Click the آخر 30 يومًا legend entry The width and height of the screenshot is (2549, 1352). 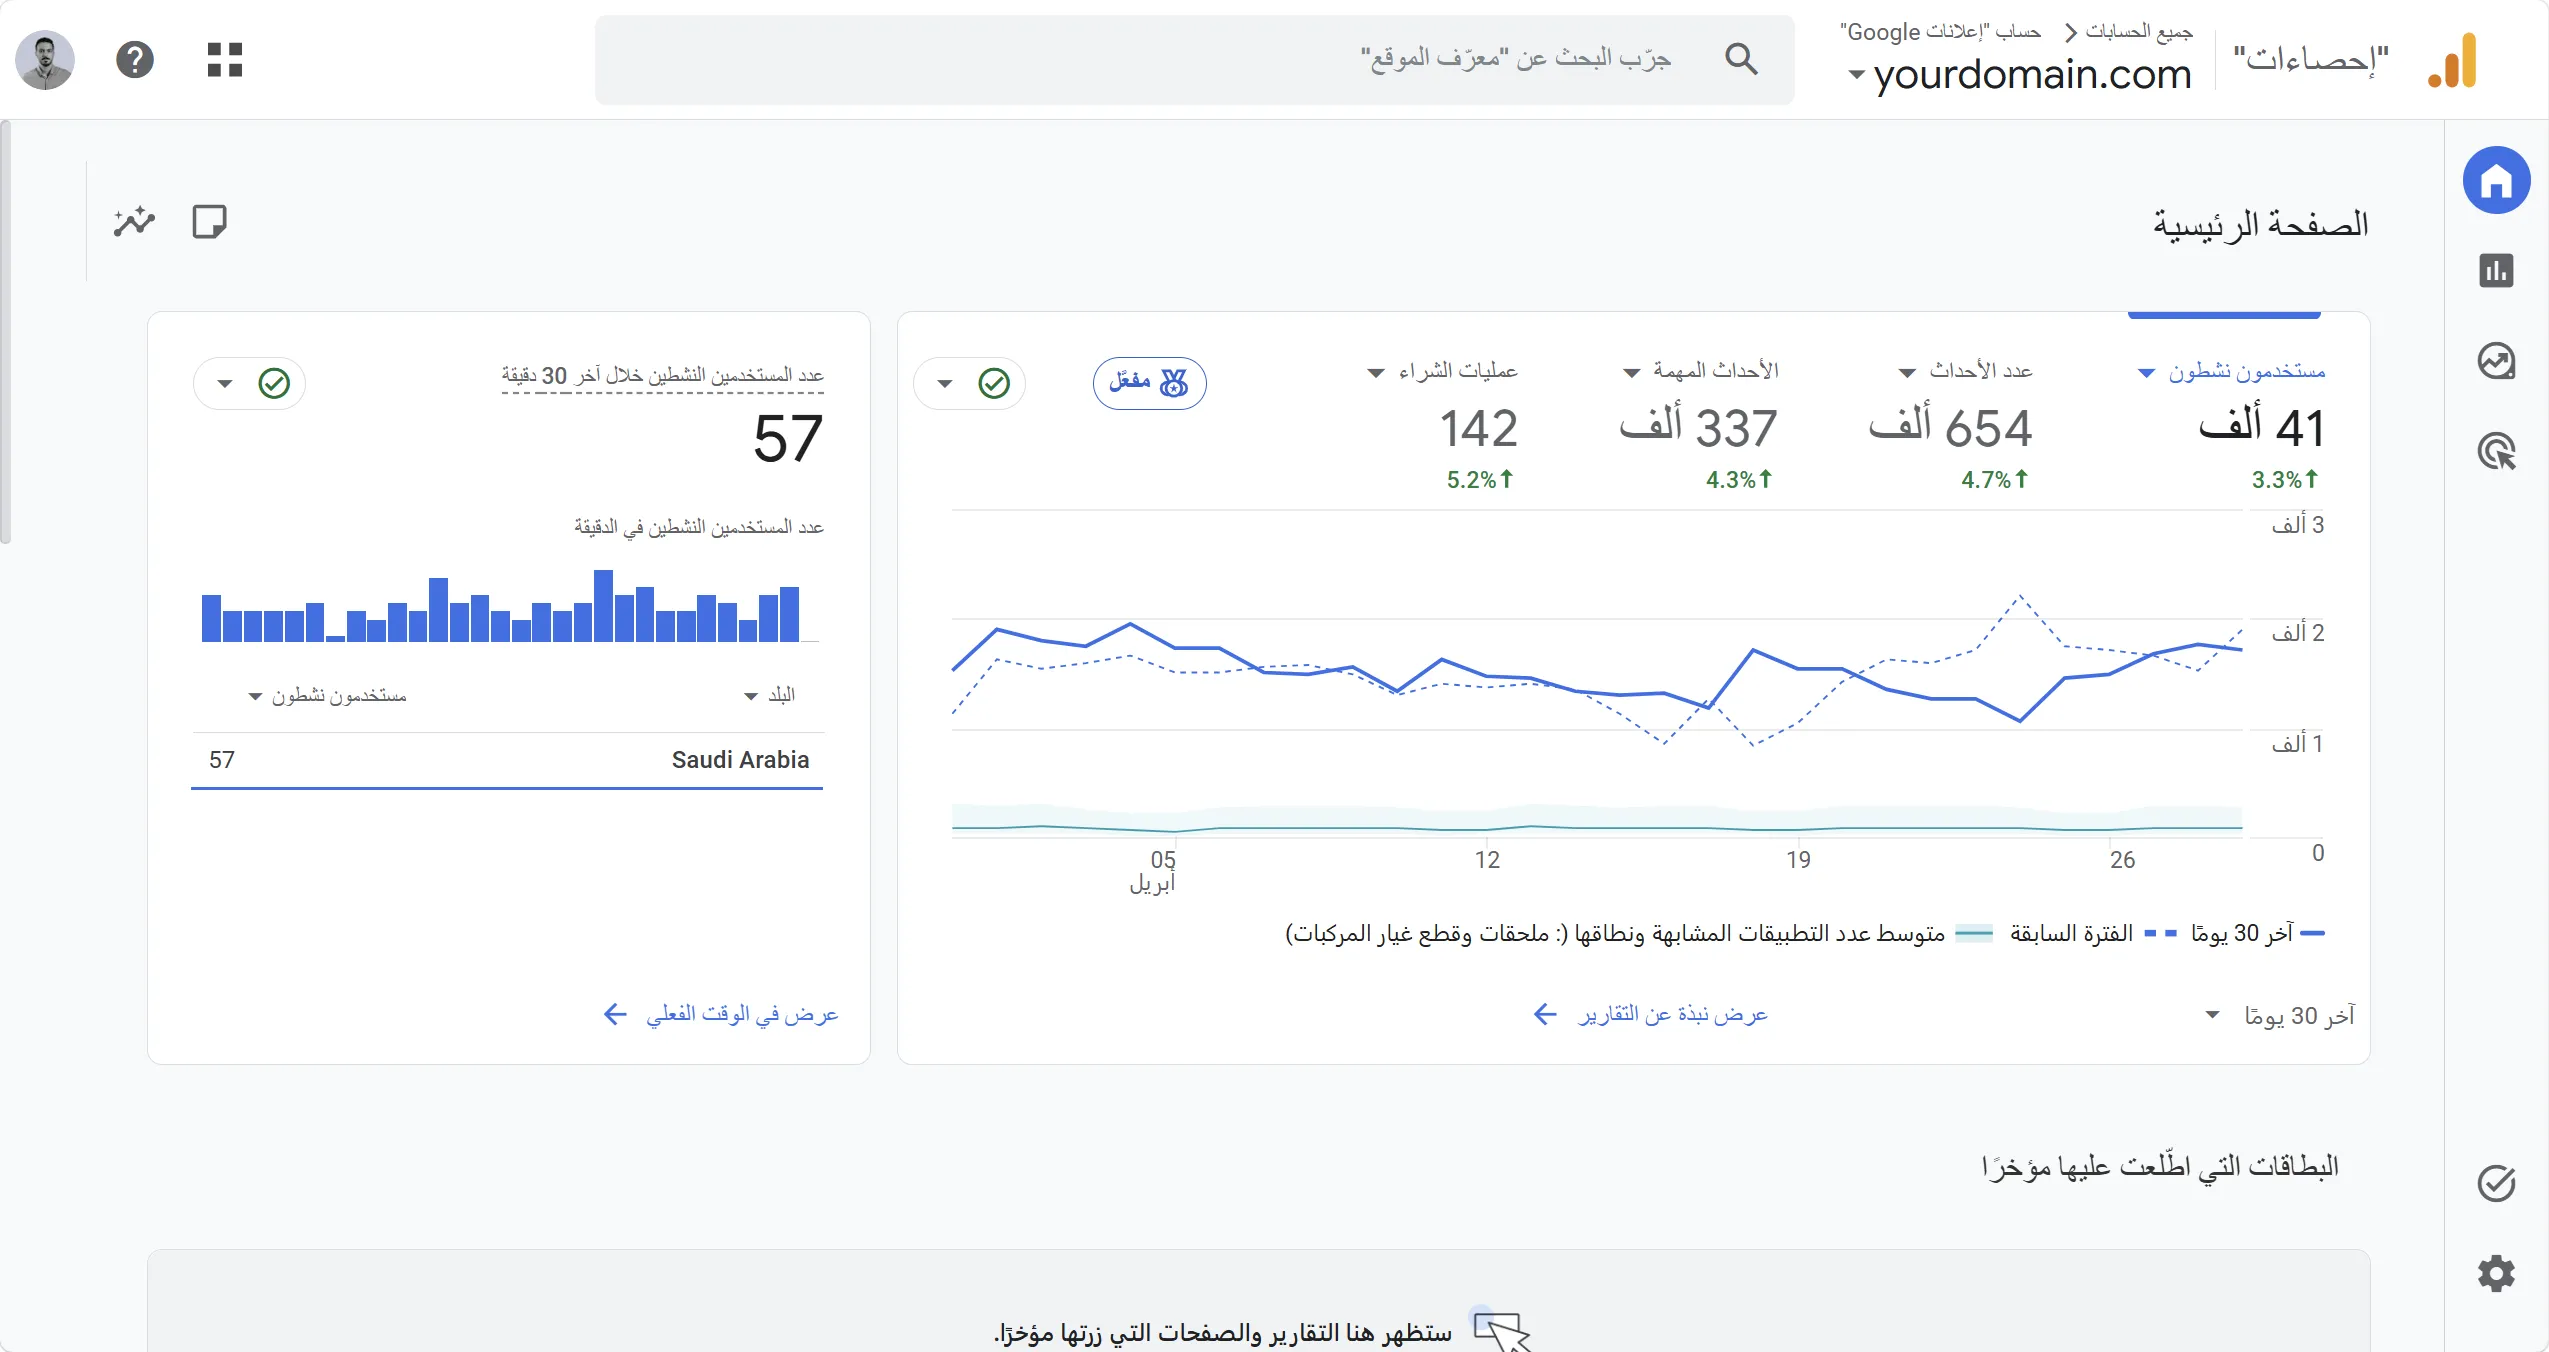point(2257,933)
